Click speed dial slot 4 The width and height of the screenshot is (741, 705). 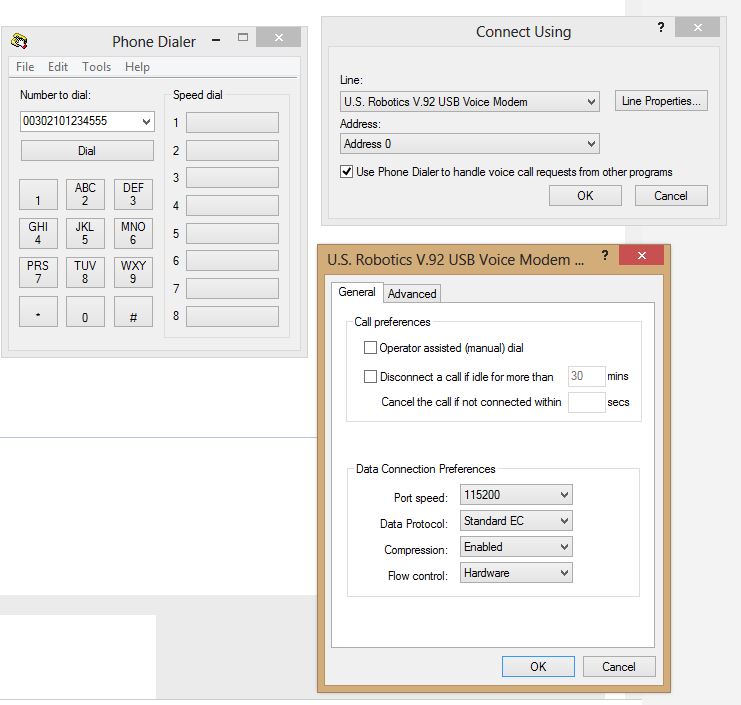pyautogui.click(x=232, y=206)
